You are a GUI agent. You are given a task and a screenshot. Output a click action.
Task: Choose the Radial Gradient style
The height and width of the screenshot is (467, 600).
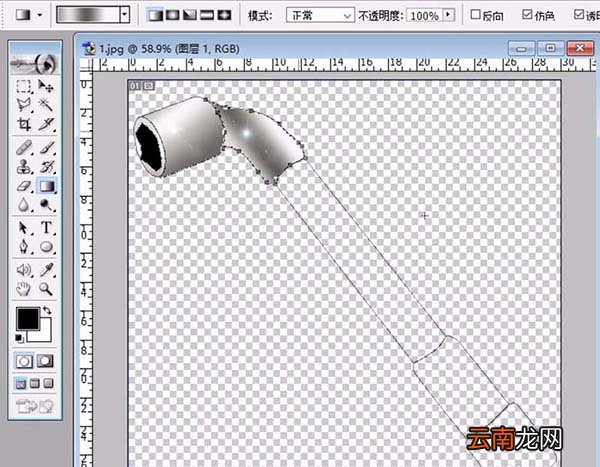pos(173,15)
